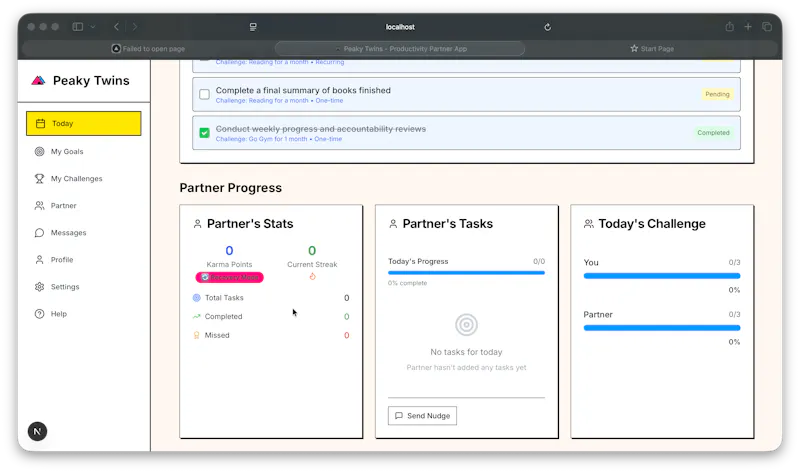Click the target icon above 'No tasks for today'
This screenshot has width=800, height=473.
[466, 325]
